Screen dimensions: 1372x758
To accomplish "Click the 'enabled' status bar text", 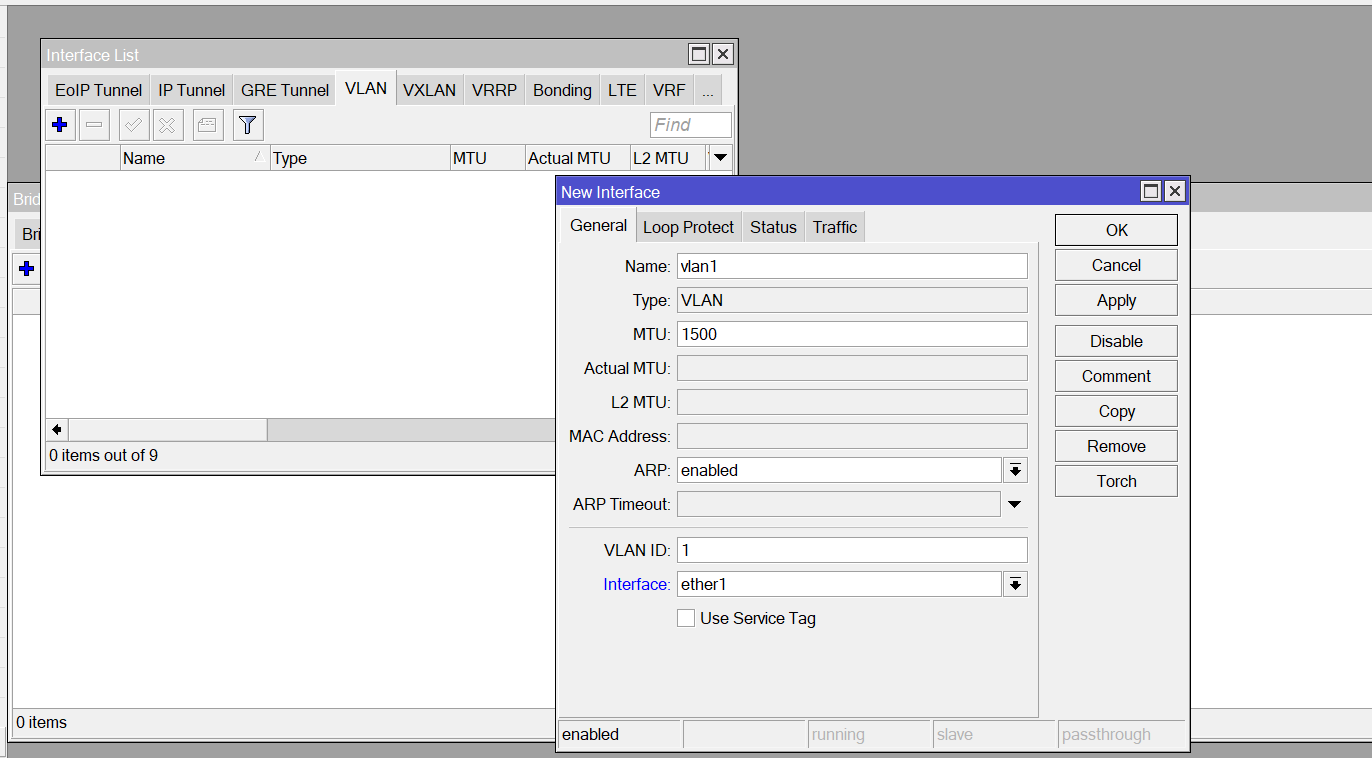I will [x=591, y=734].
